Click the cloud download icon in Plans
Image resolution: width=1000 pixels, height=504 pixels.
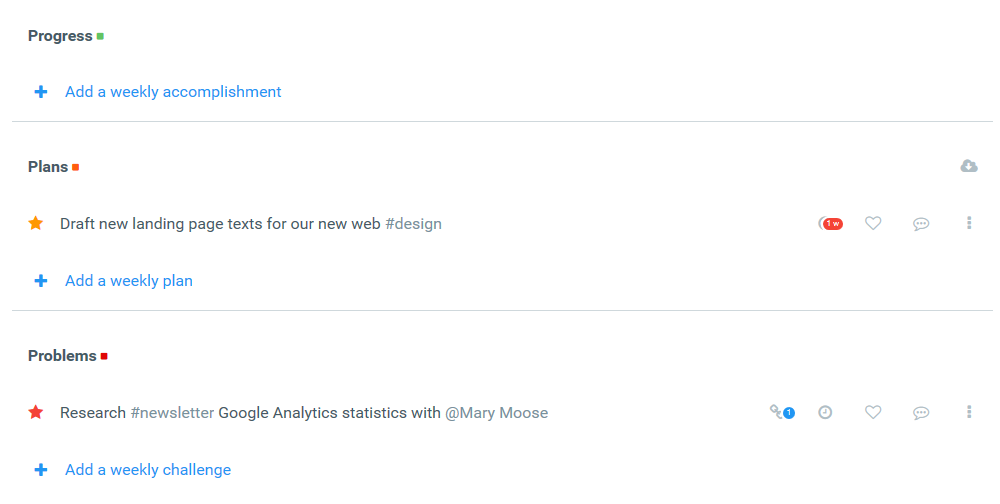pos(969,166)
